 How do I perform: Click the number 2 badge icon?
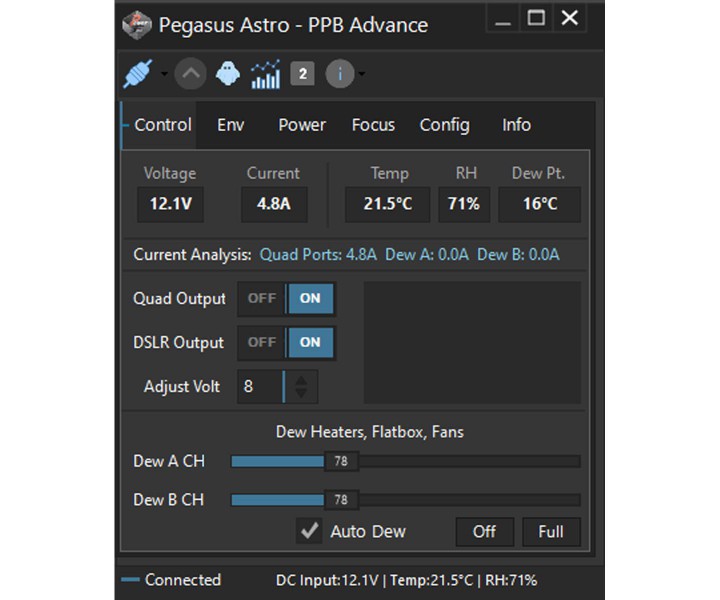click(302, 73)
